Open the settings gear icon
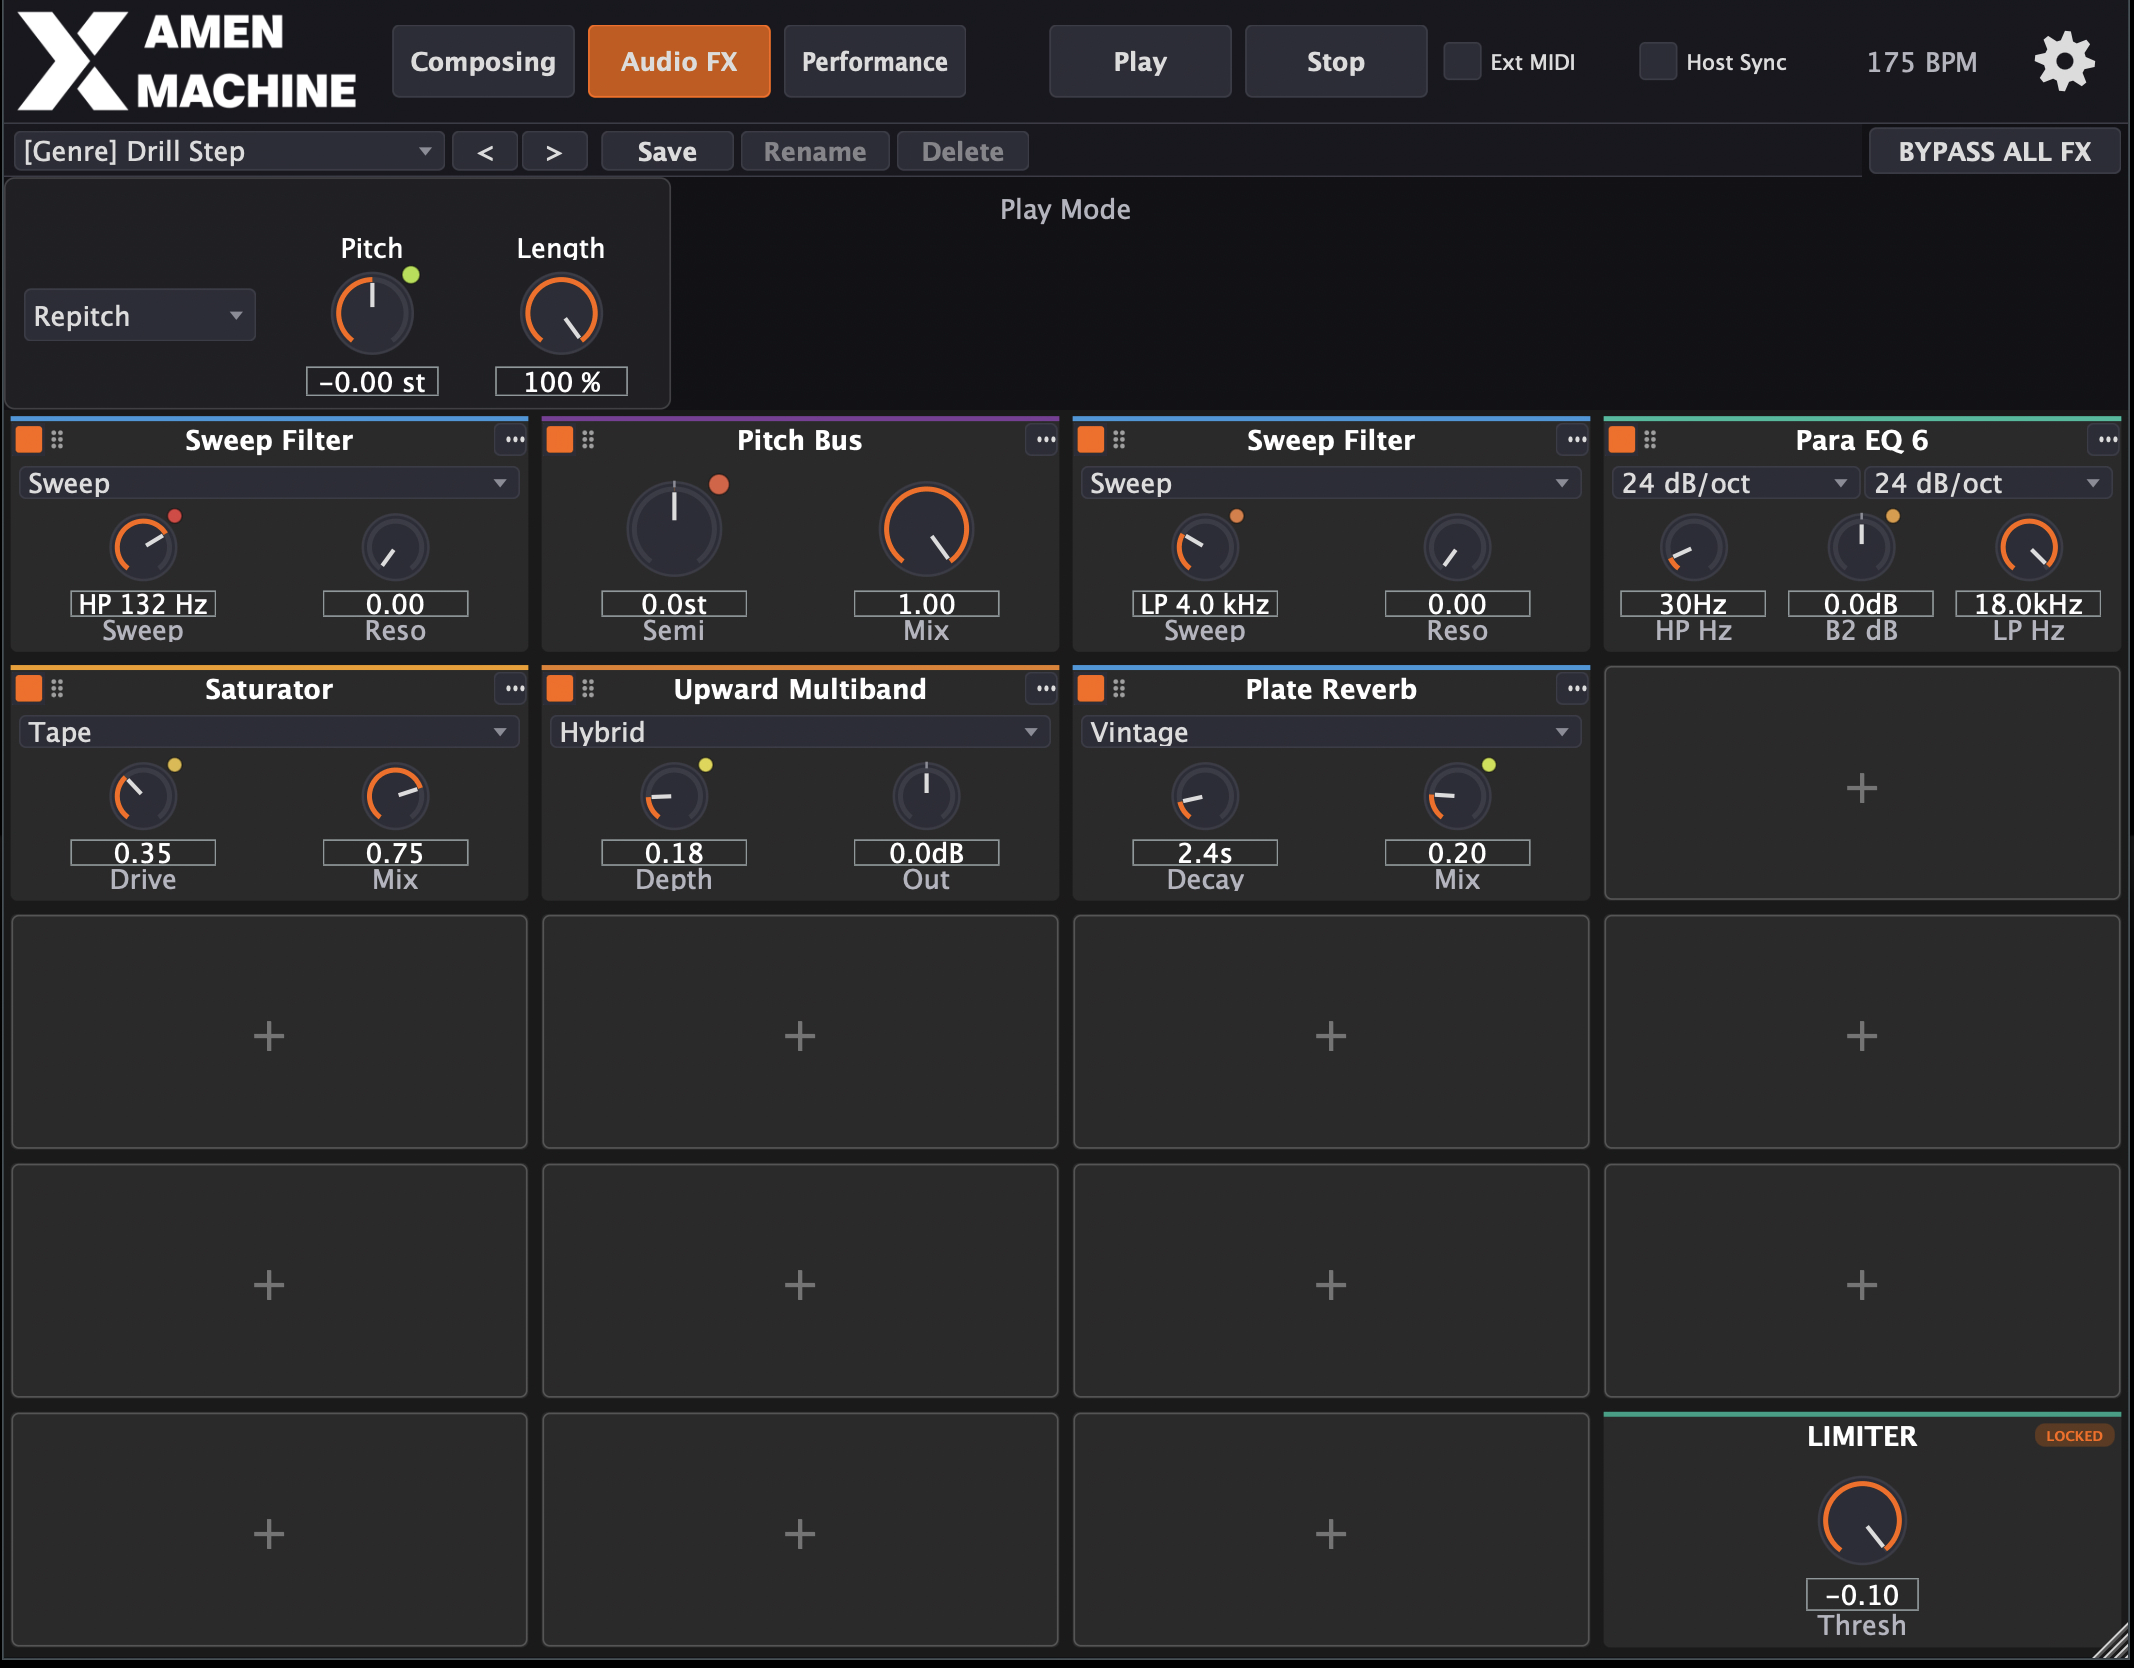The height and width of the screenshot is (1668, 2134). pyautogui.click(x=2064, y=62)
